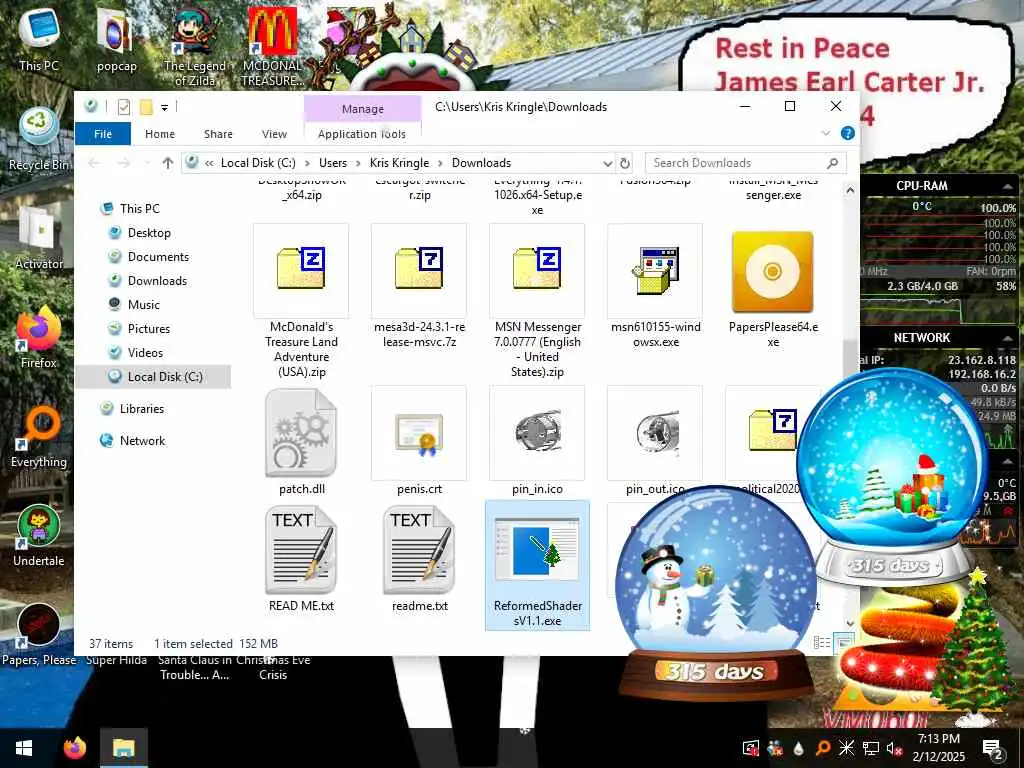Select Pictures in navigation pane

(148, 328)
